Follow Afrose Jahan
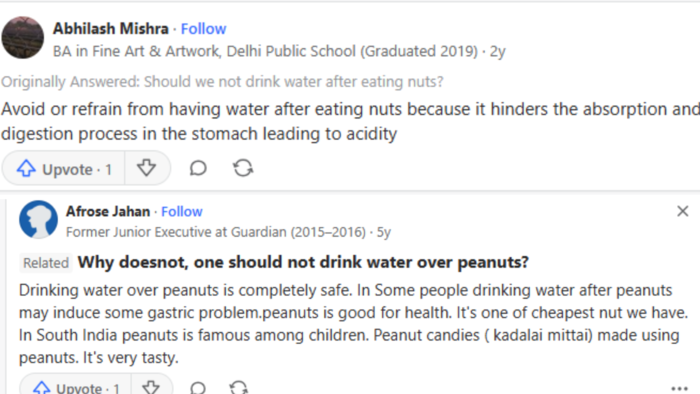Viewport: 700px width, 394px height. pos(182,212)
